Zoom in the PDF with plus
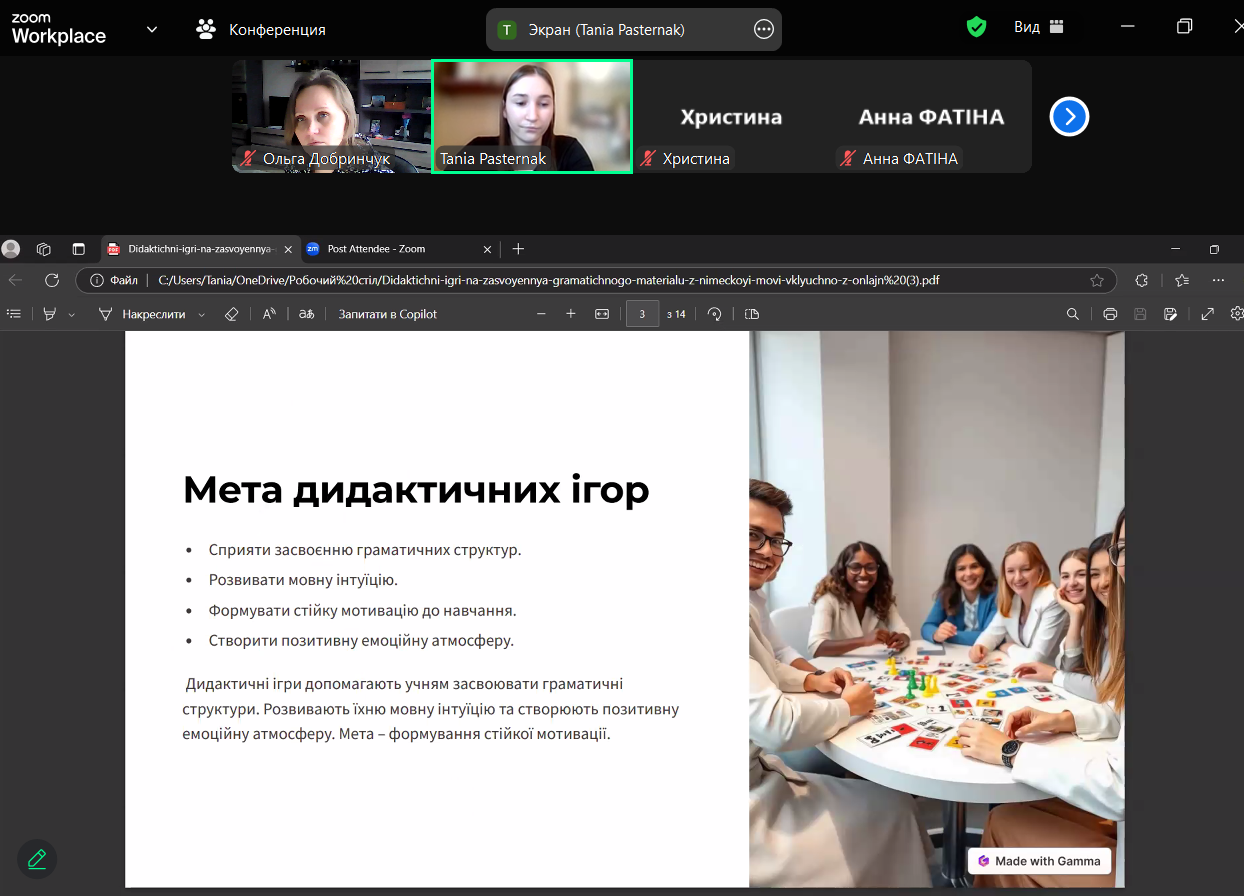The height and width of the screenshot is (896, 1244). coord(571,314)
